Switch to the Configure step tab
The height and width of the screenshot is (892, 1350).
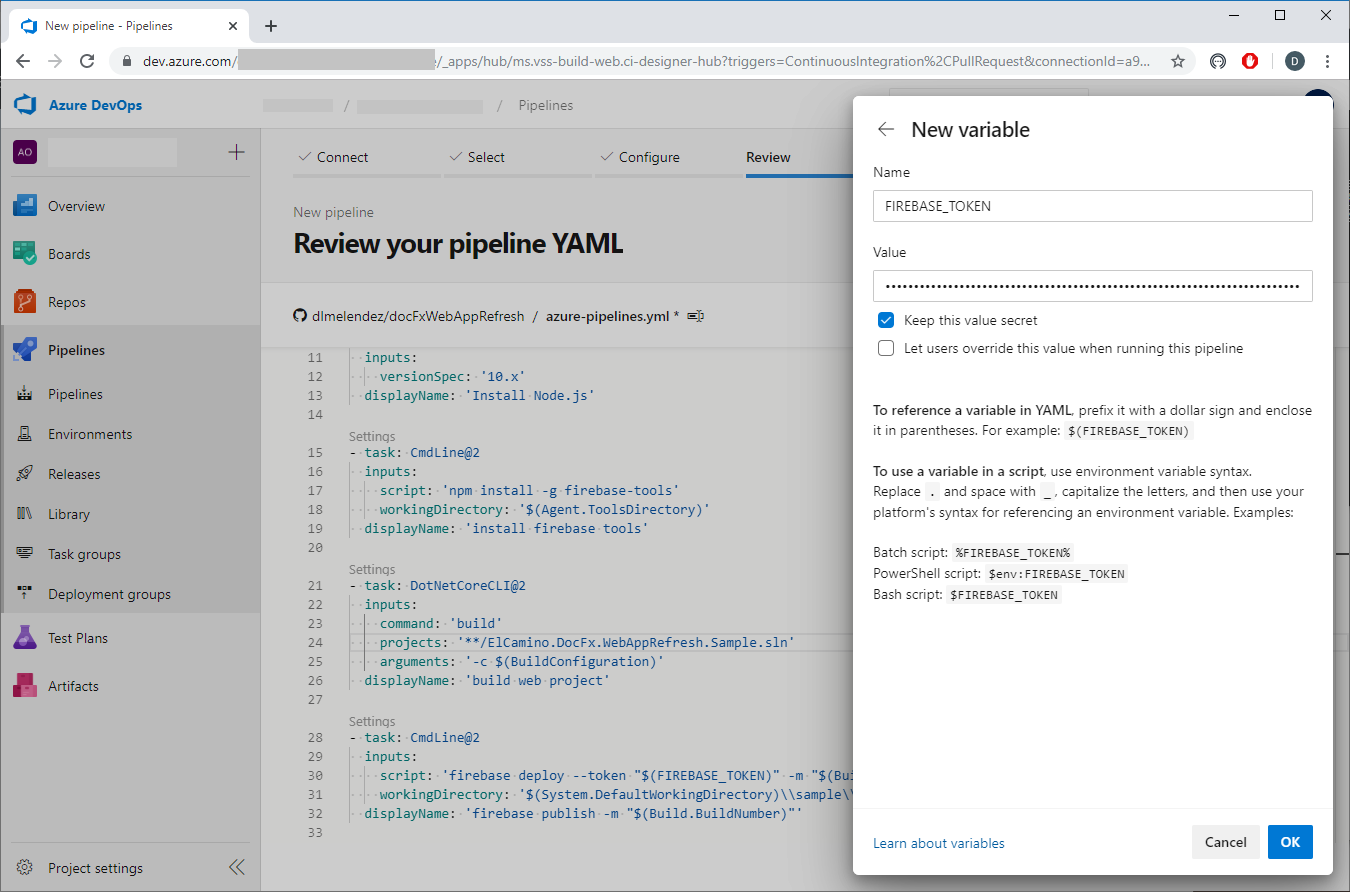coord(648,157)
